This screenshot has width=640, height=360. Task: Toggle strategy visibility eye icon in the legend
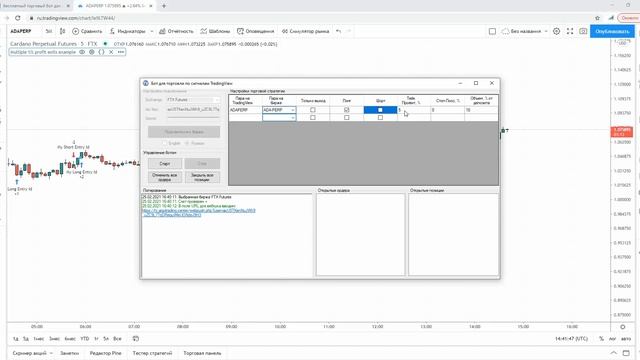[82, 52]
